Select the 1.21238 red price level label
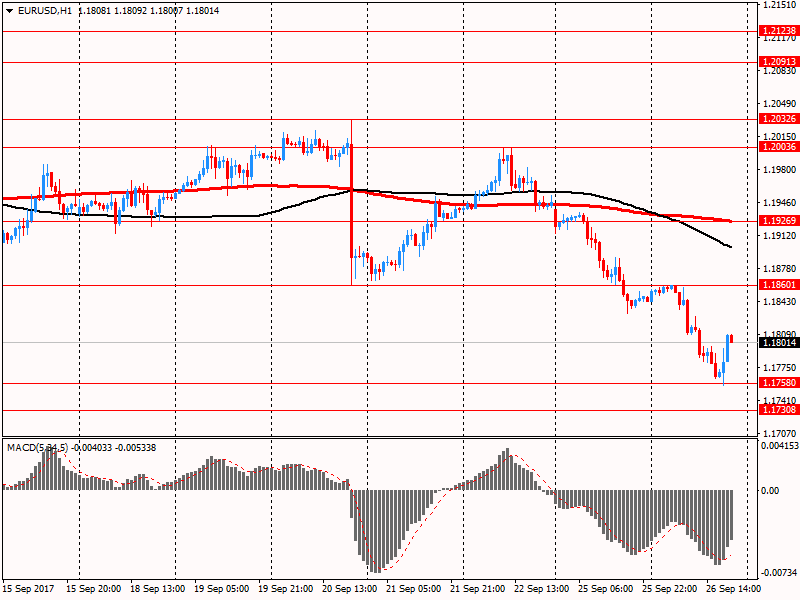This screenshot has width=800, height=600. [779, 31]
